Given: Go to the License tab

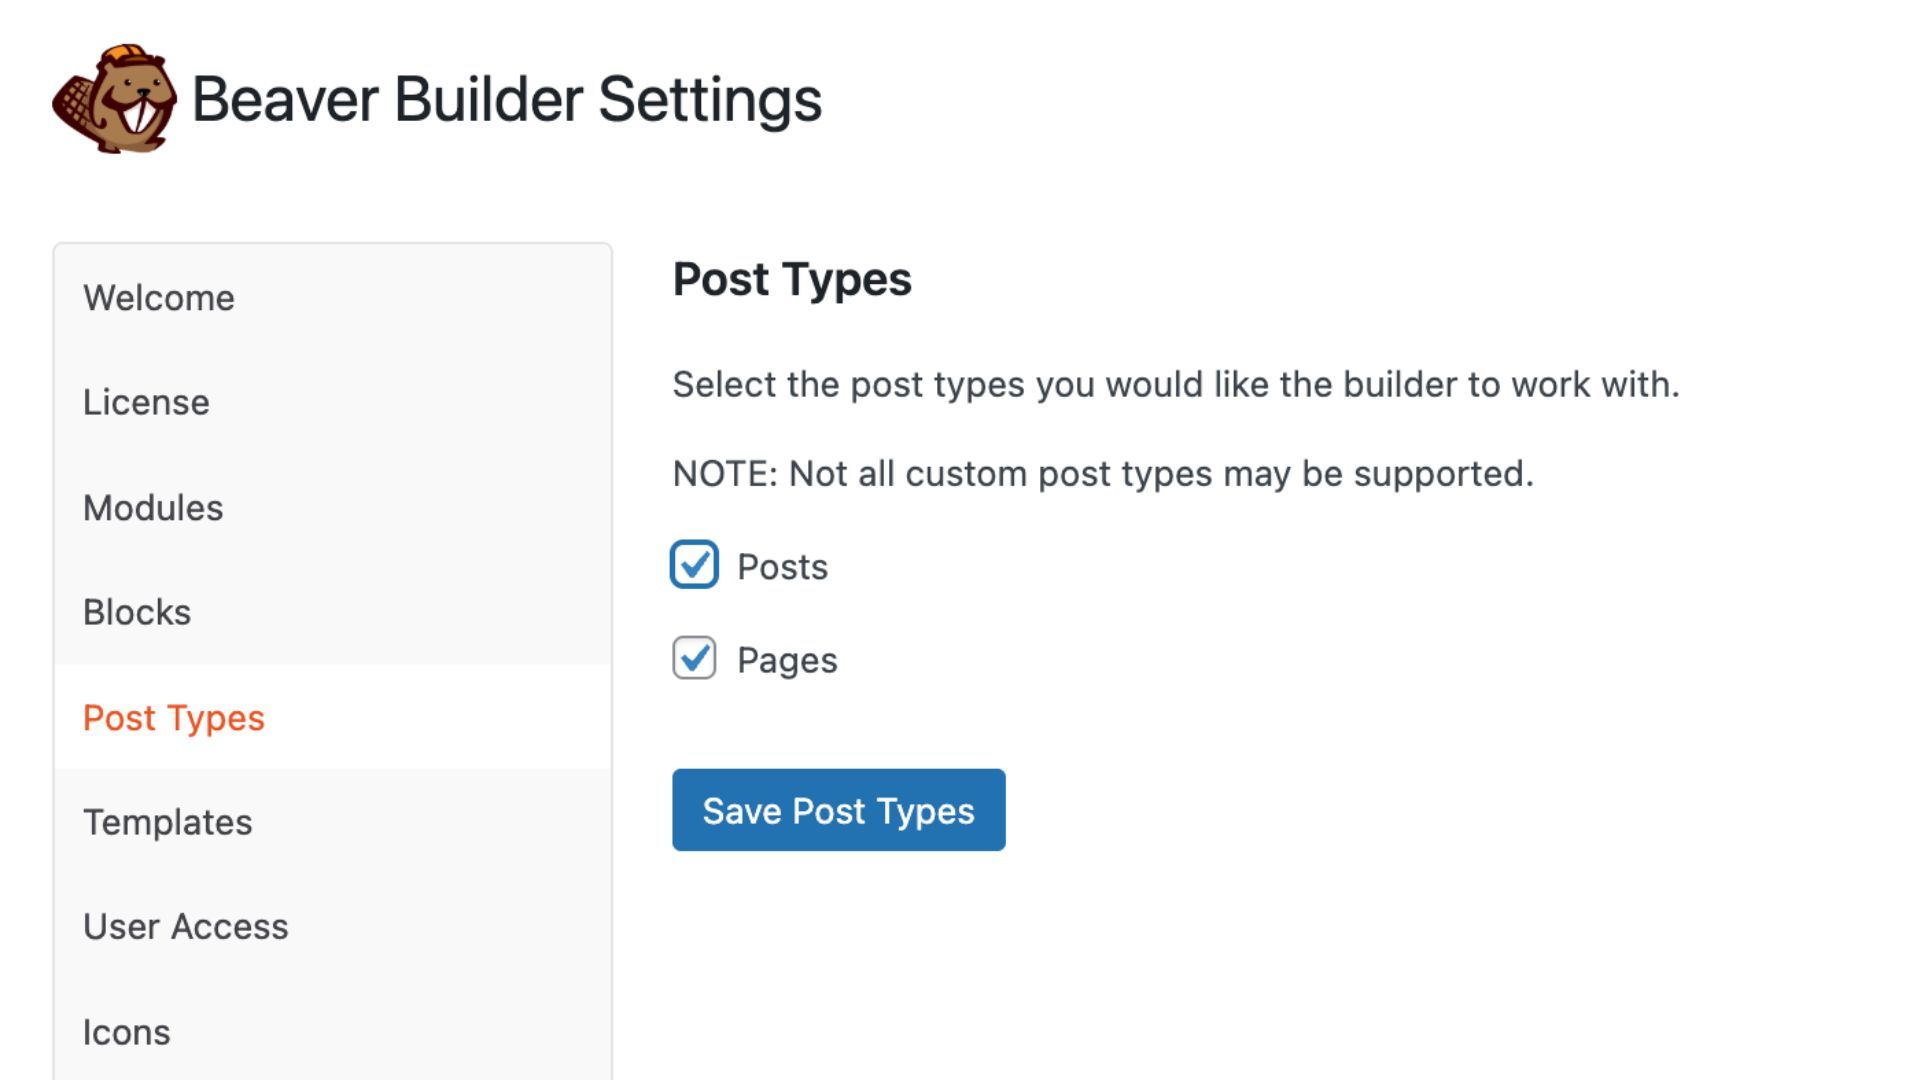Looking at the screenshot, I should coord(146,402).
